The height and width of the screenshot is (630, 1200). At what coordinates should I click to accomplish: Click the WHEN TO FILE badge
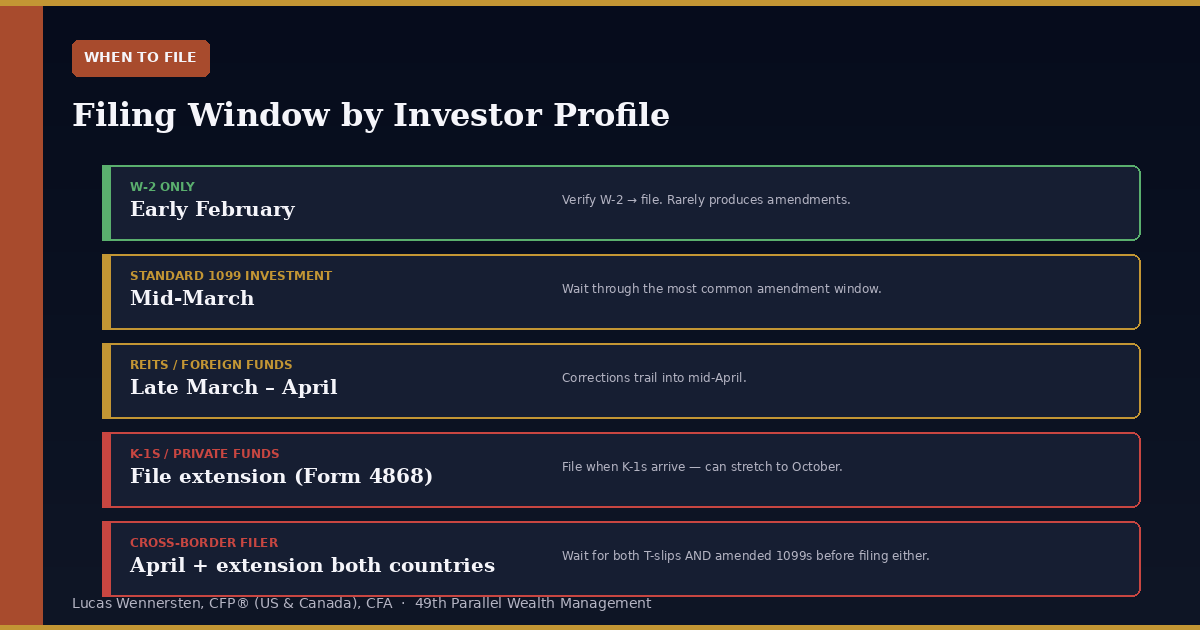click(141, 58)
